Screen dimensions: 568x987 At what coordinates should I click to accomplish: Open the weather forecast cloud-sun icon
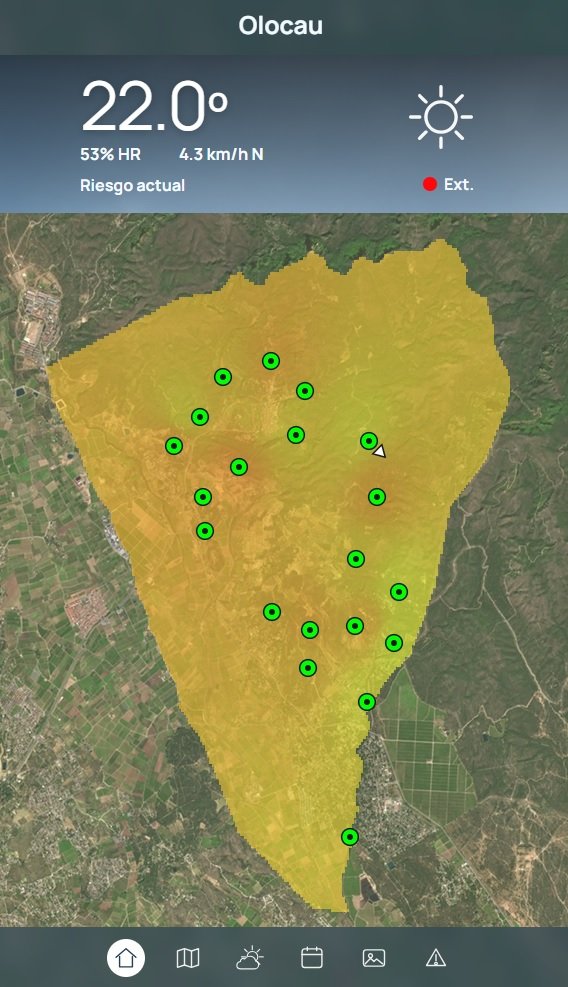coord(249,957)
